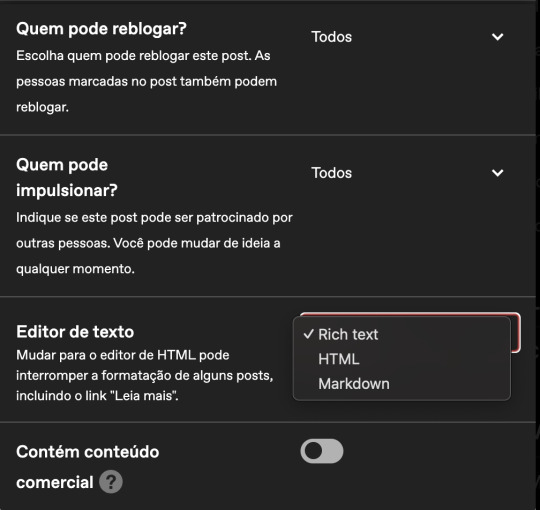Image resolution: width=540 pixels, height=510 pixels.
Task: Choose 'Markdown' from the editor list
Action: pyautogui.click(x=354, y=384)
